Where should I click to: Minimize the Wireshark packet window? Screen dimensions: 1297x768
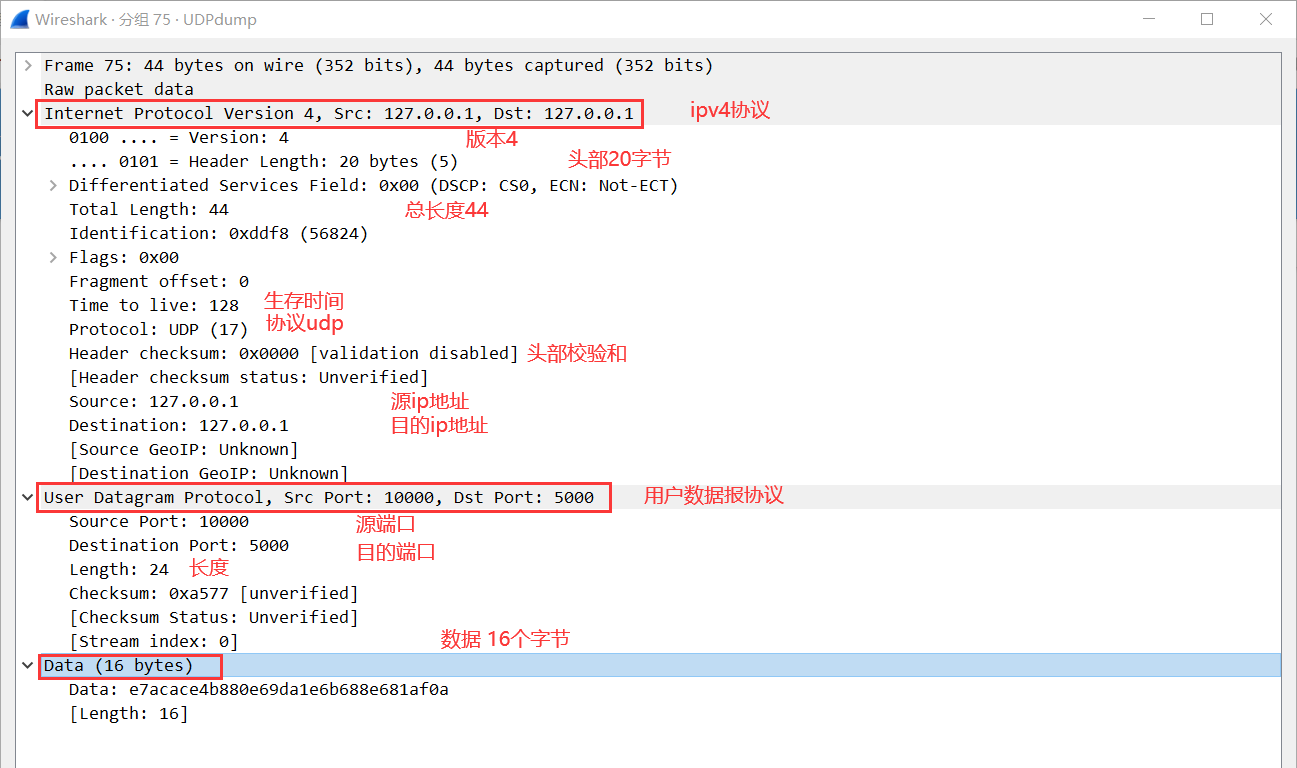coord(1150,19)
